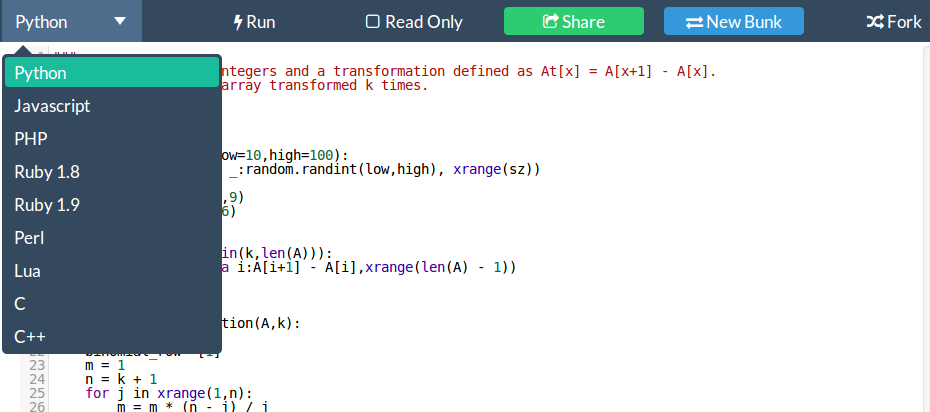Screen dimensions: 930x412
Task: Click the code line 'm = 1'
Action: [x=105, y=365]
